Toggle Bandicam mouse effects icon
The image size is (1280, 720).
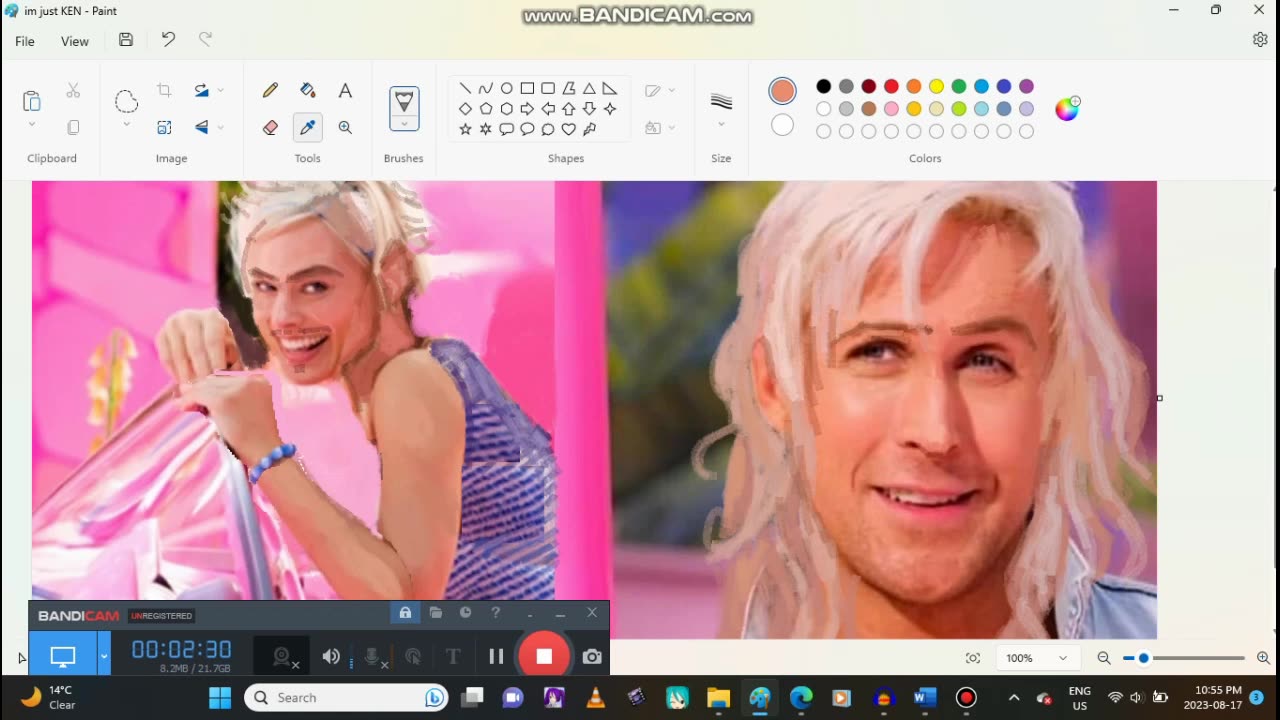coord(413,656)
